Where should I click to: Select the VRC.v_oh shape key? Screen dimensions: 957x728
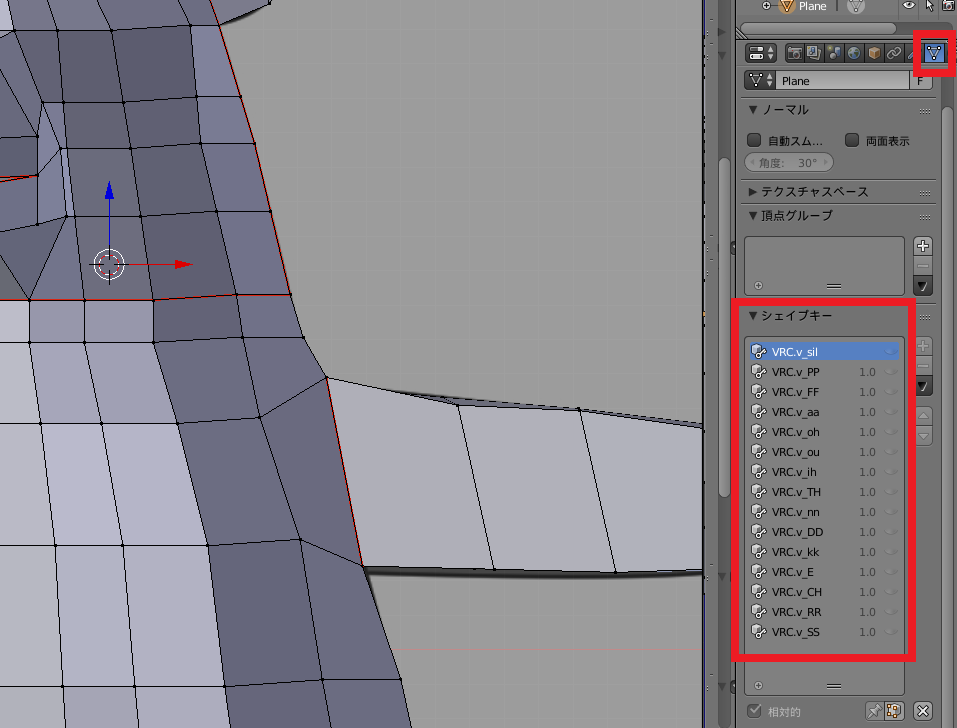click(824, 432)
